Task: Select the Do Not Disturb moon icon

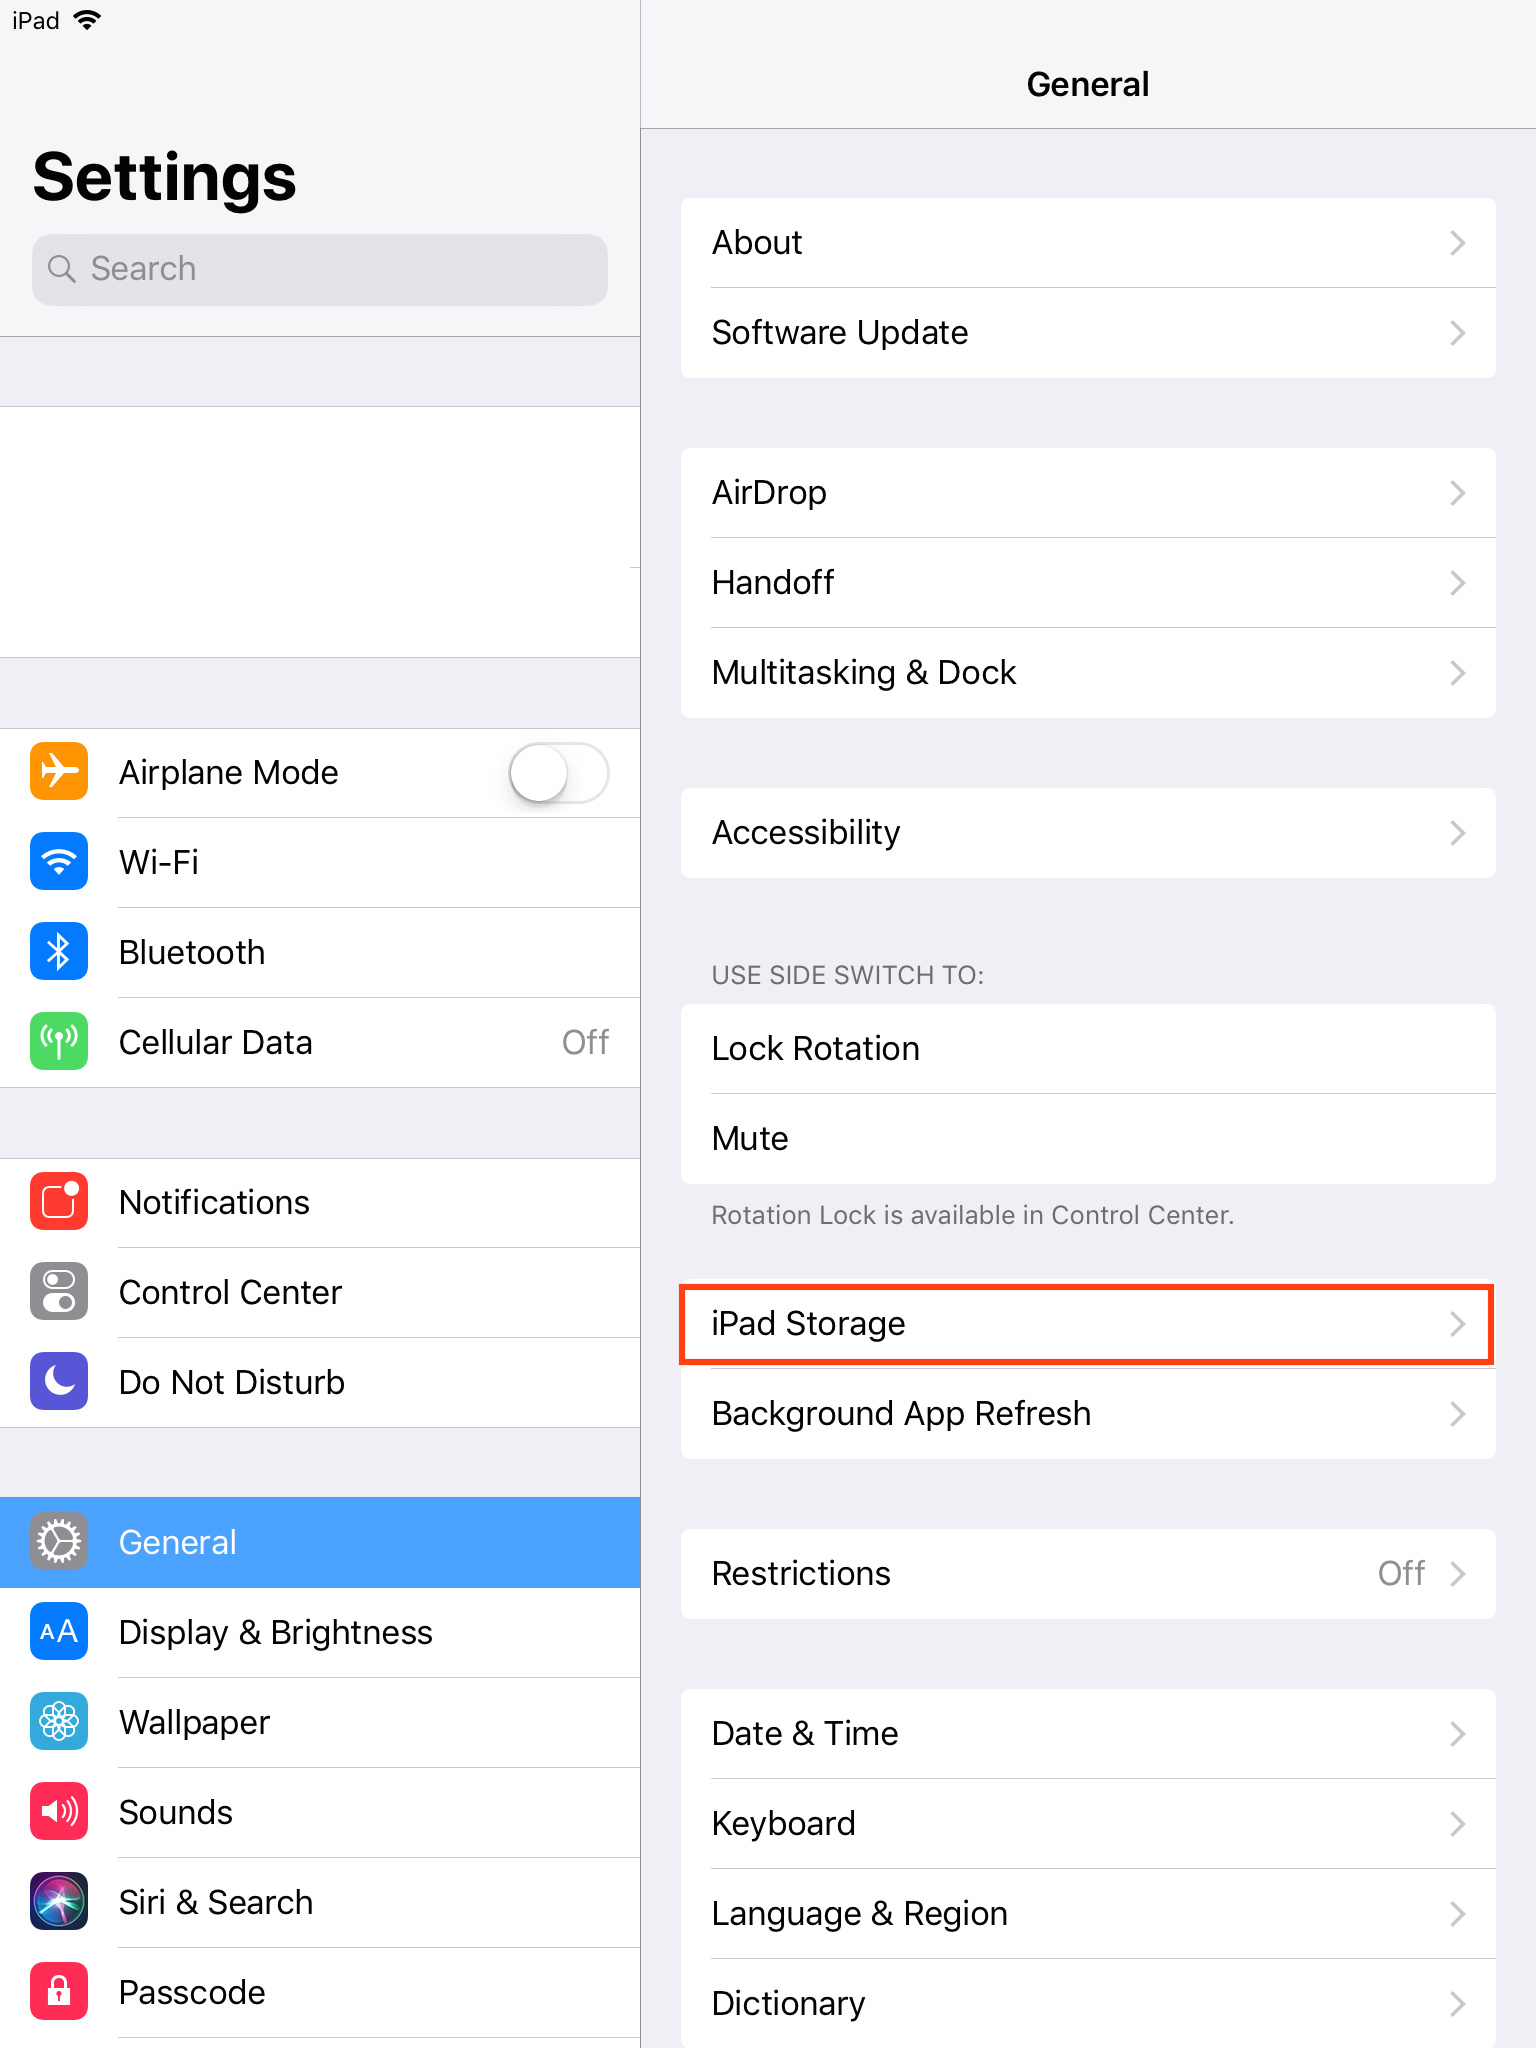Action: (59, 1382)
